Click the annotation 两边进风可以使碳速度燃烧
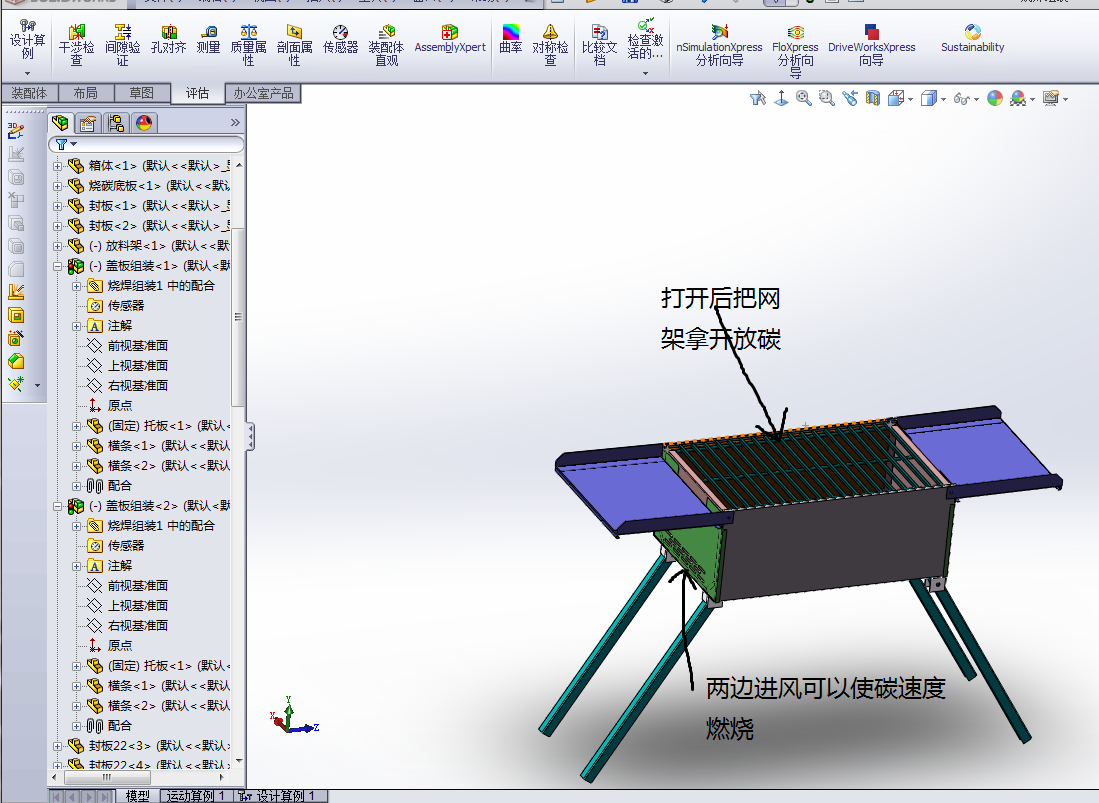The width and height of the screenshot is (1099, 803). (x=825, y=708)
